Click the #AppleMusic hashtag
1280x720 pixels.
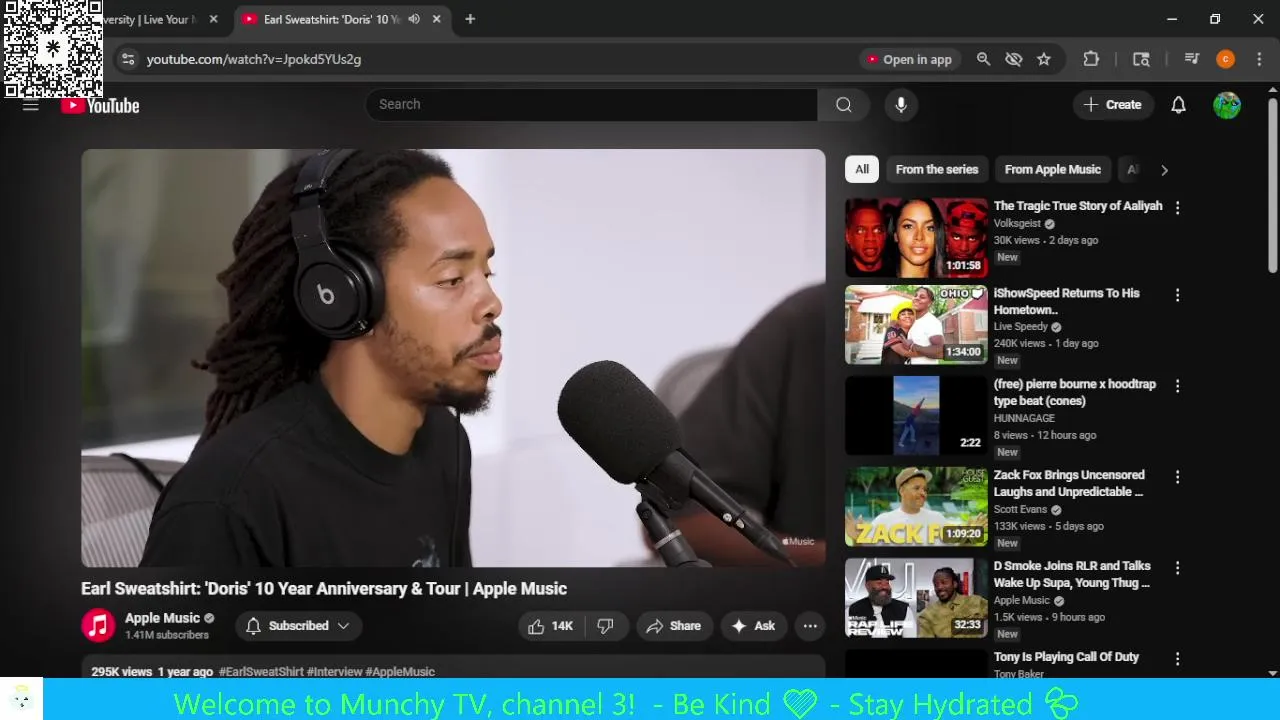(400, 672)
